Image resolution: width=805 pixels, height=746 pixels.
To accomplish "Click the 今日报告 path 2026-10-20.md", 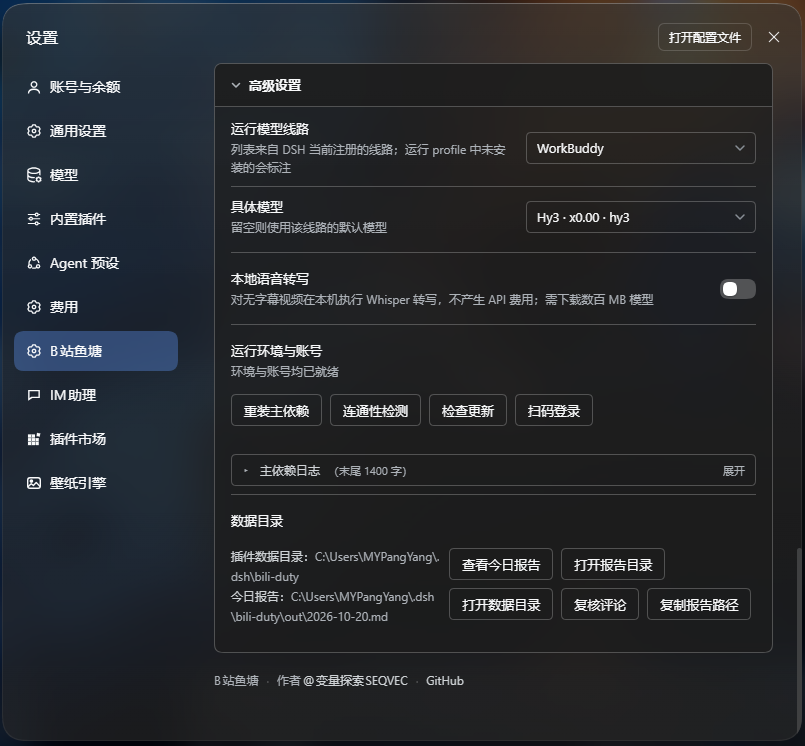I will 333,607.
